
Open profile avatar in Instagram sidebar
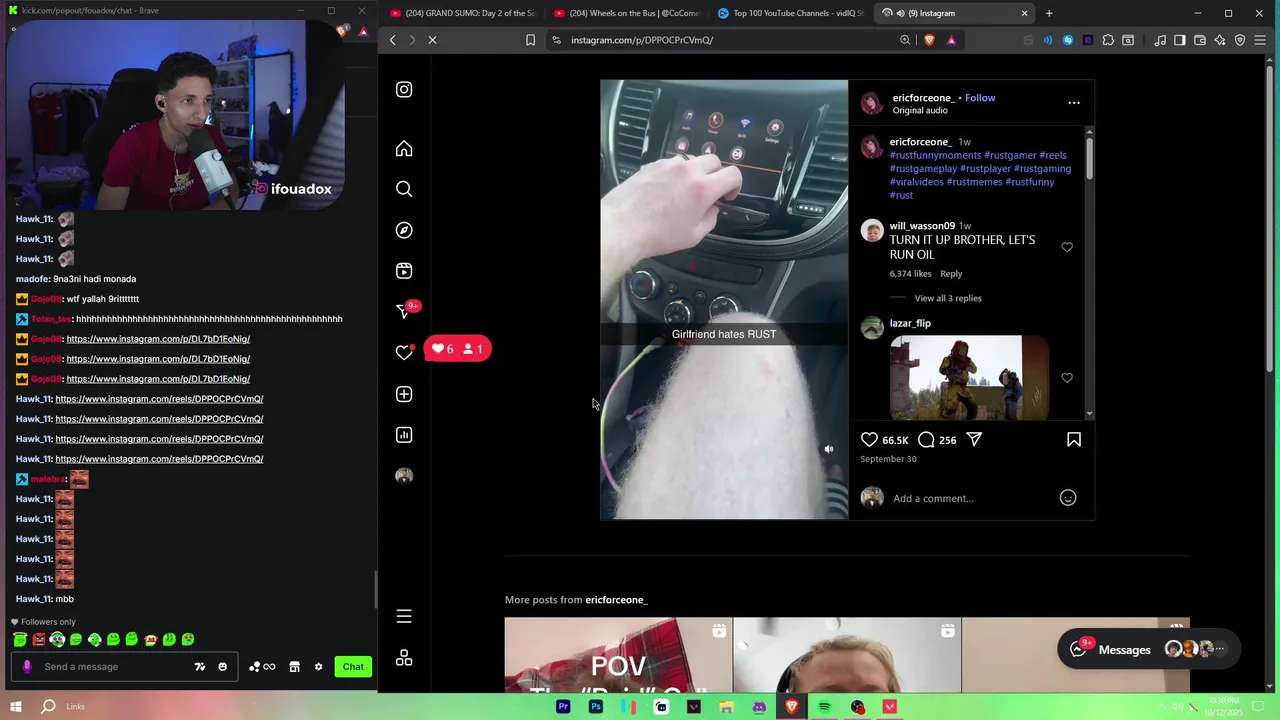pos(404,476)
